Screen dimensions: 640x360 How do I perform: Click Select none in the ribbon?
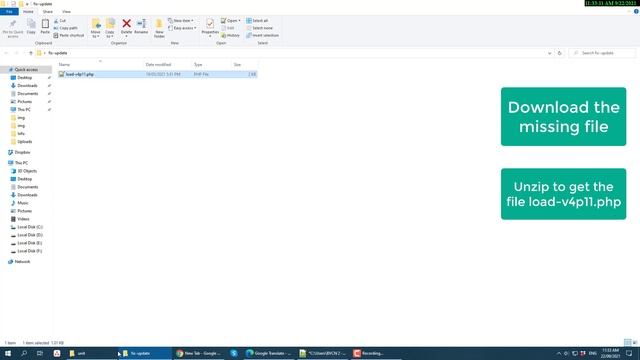[259, 28]
